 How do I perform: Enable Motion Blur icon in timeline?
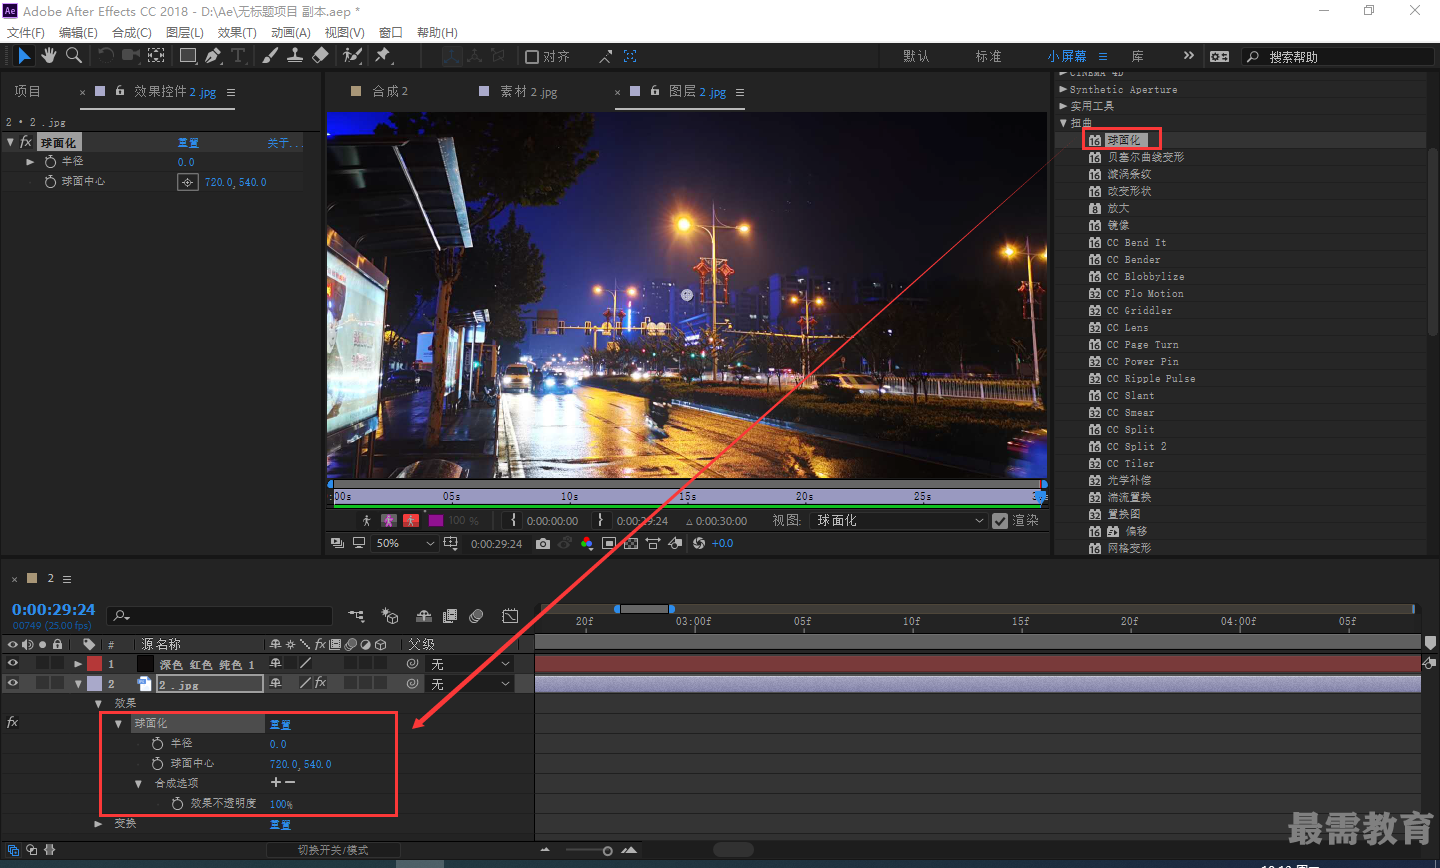[x=477, y=616]
